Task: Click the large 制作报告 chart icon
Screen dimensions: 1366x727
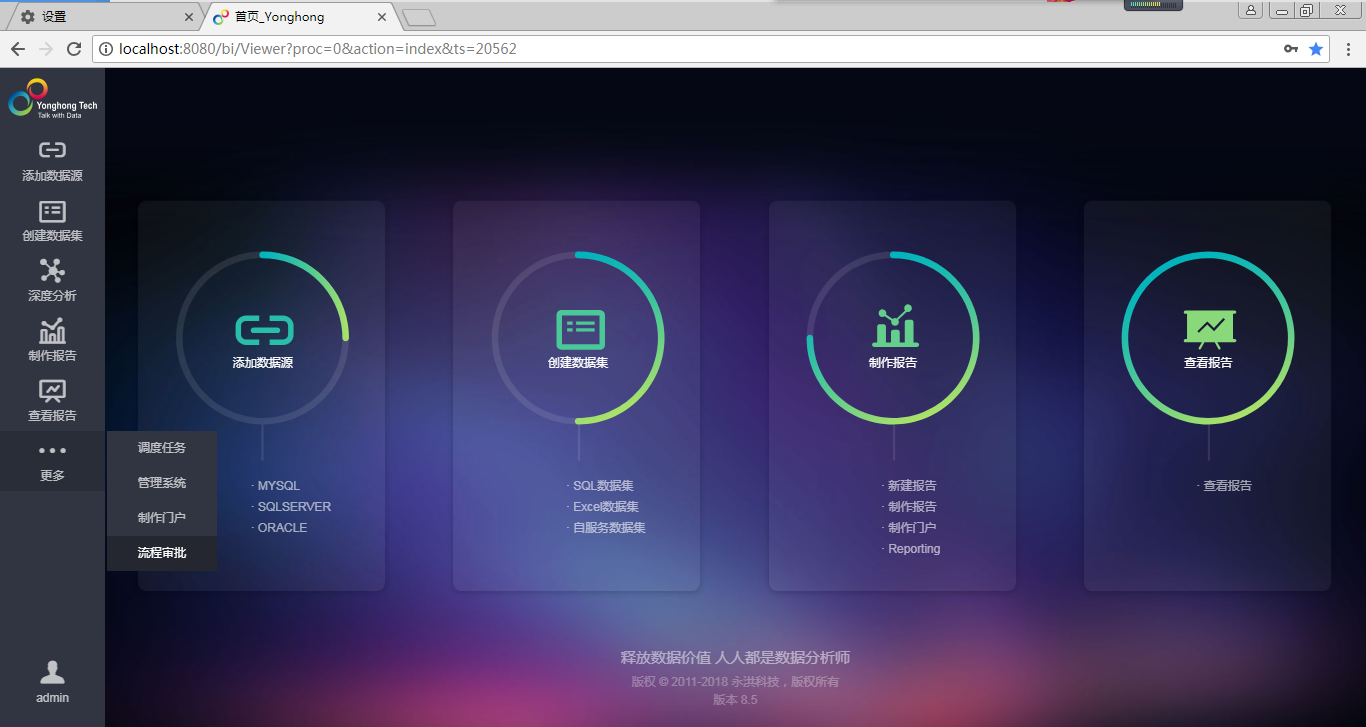Action: 893,328
